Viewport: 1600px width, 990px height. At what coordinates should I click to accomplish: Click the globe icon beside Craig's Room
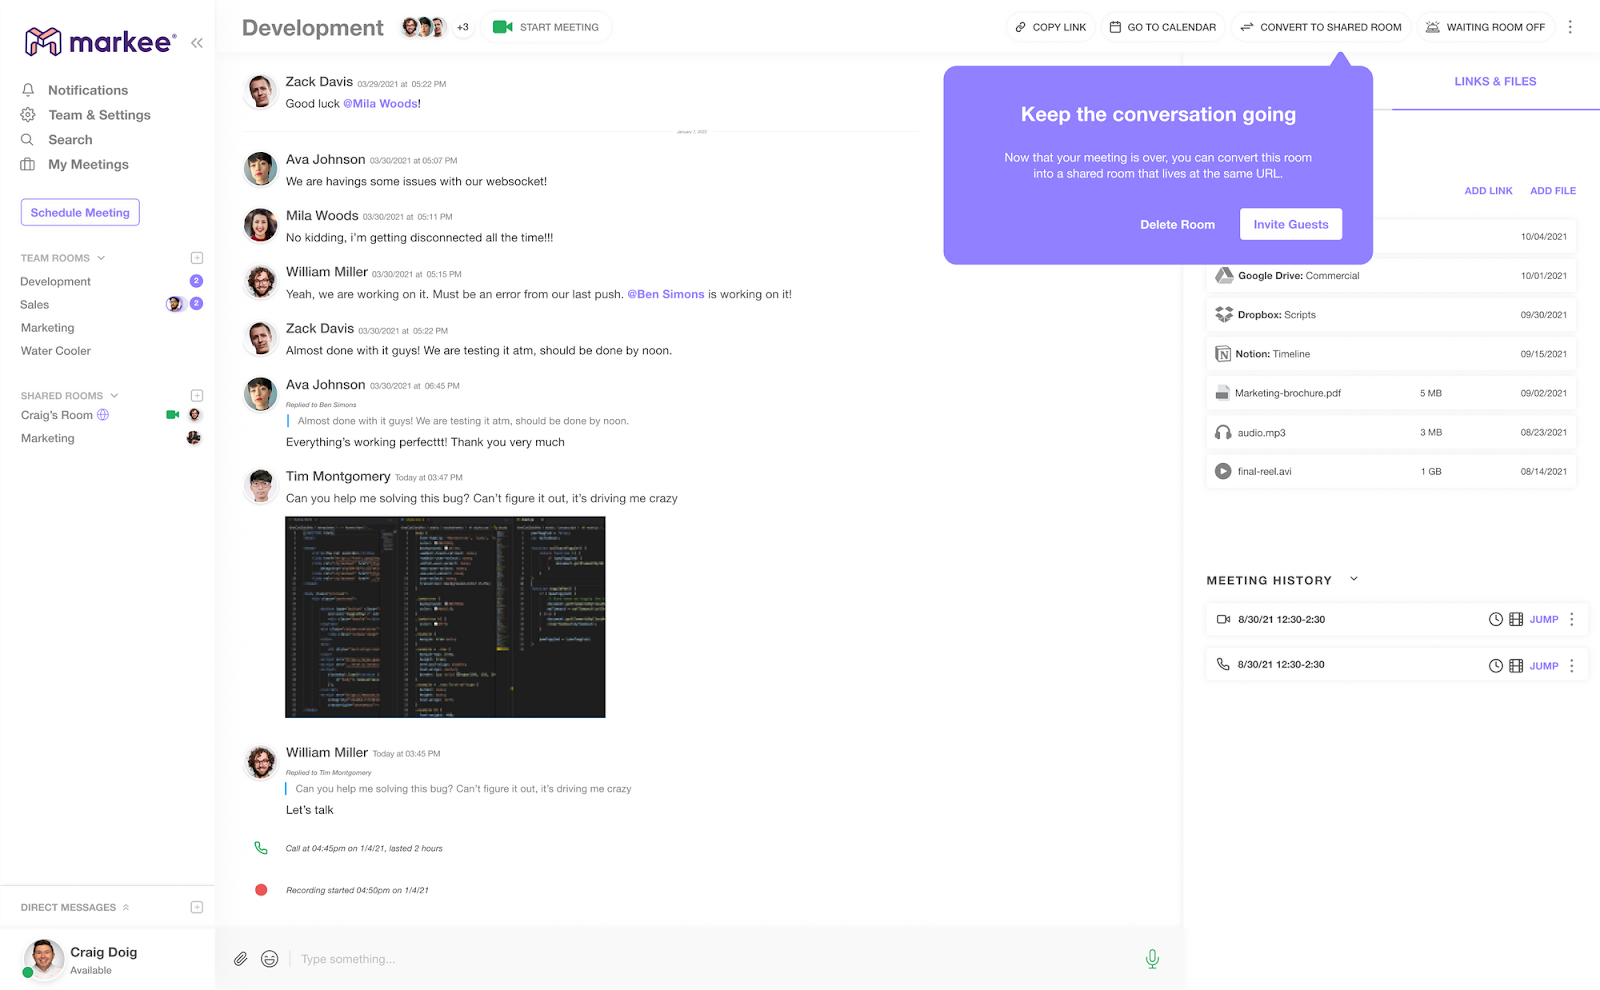click(103, 415)
